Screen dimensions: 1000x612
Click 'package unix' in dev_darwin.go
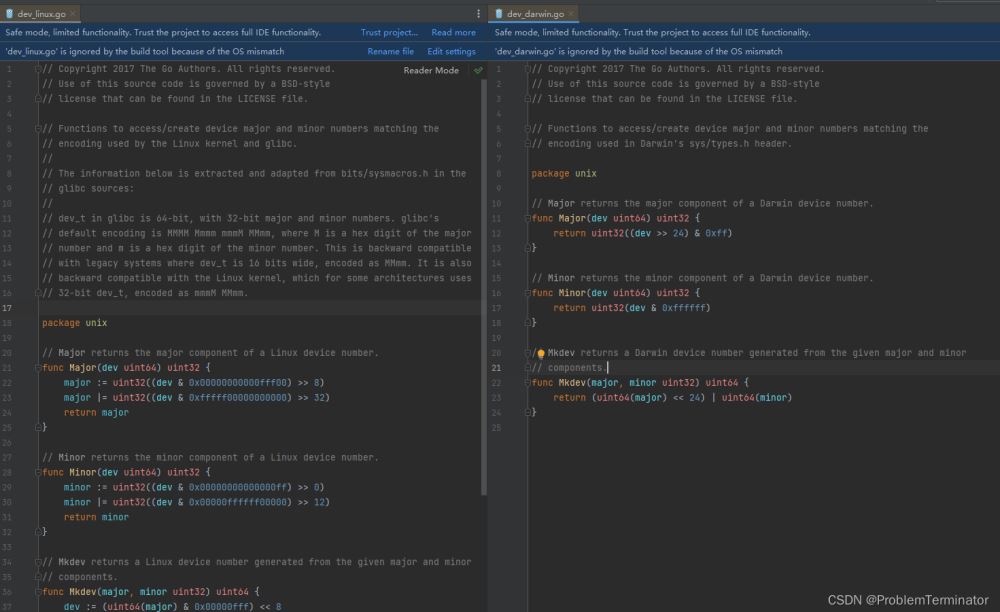tap(564, 173)
